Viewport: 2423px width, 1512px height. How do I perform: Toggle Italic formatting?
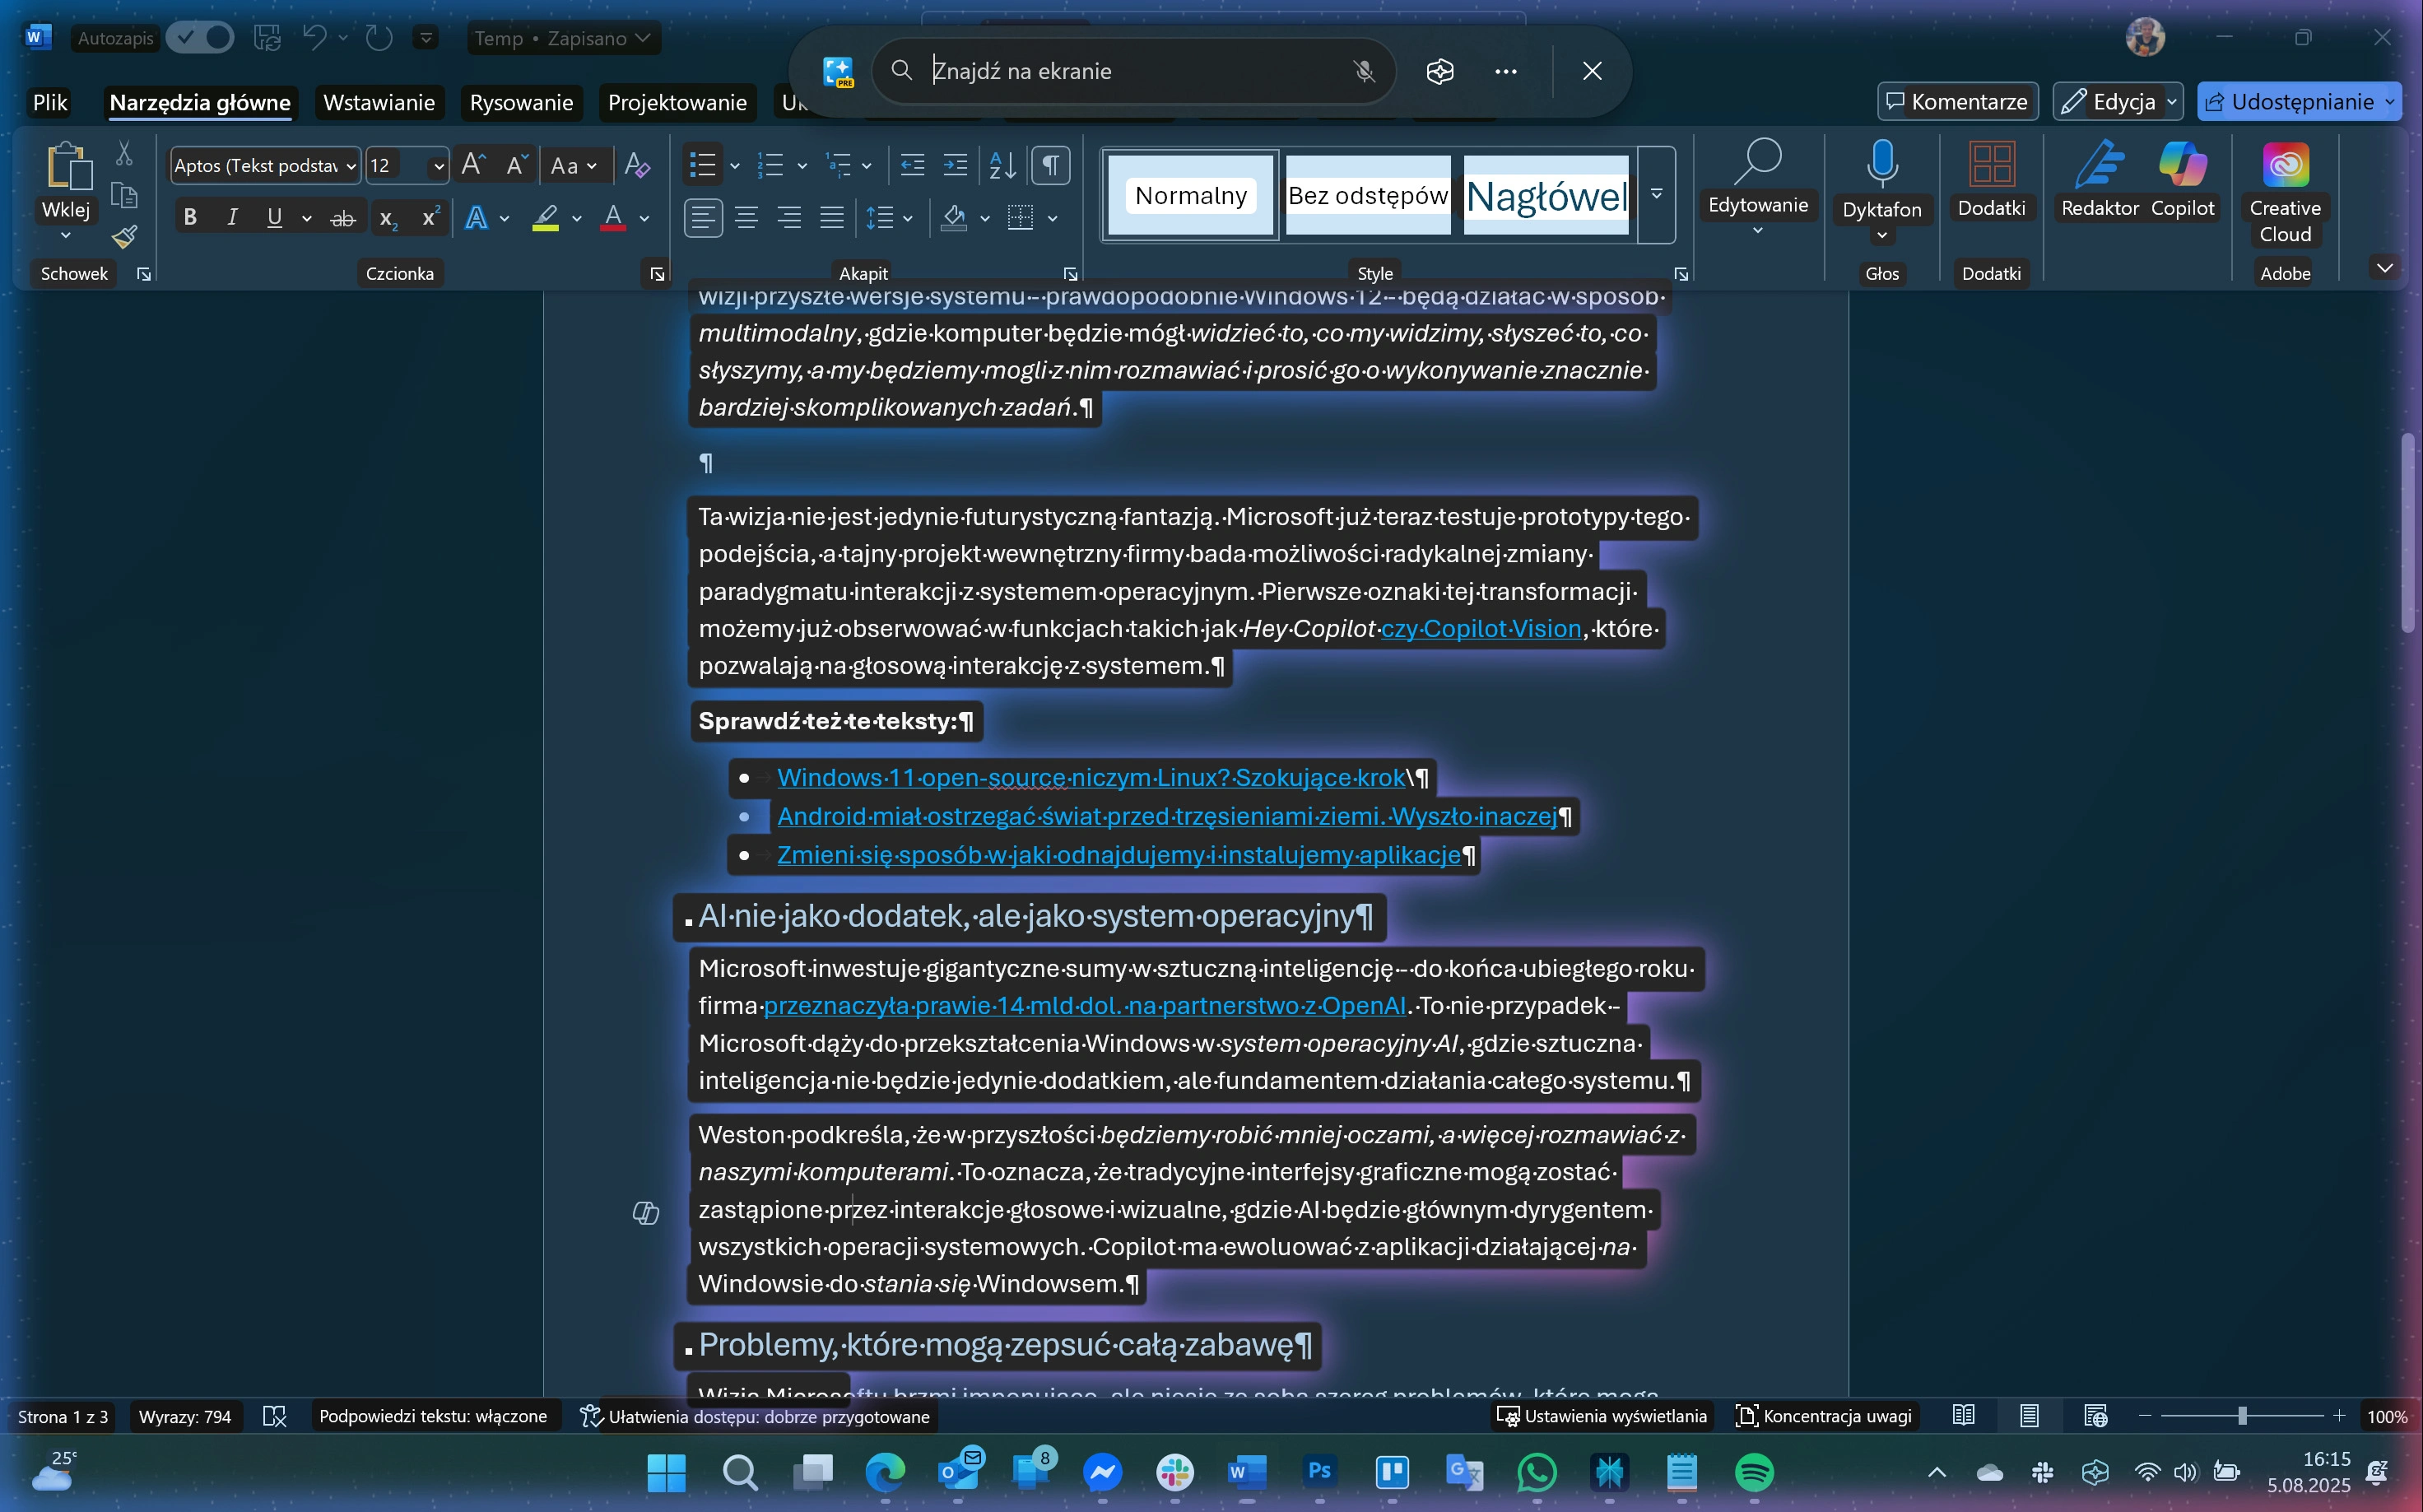point(232,217)
